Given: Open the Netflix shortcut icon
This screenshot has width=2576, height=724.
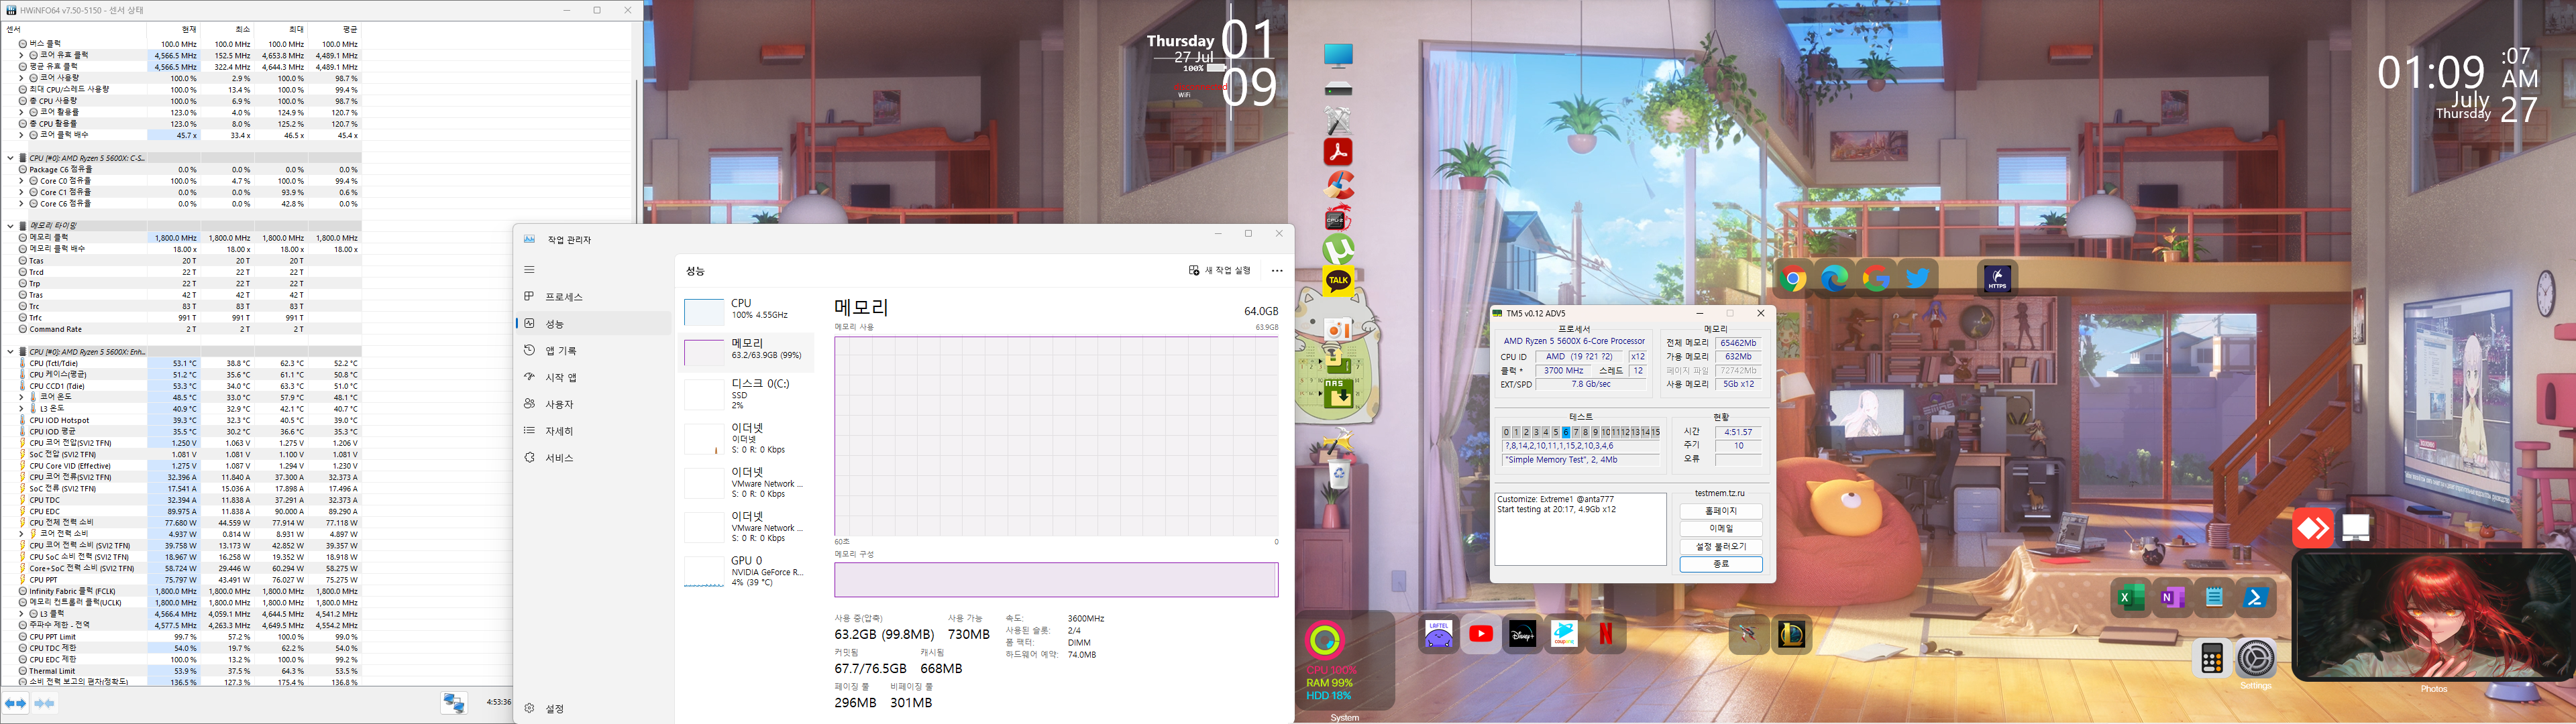Looking at the screenshot, I should (x=1605, y=634).
